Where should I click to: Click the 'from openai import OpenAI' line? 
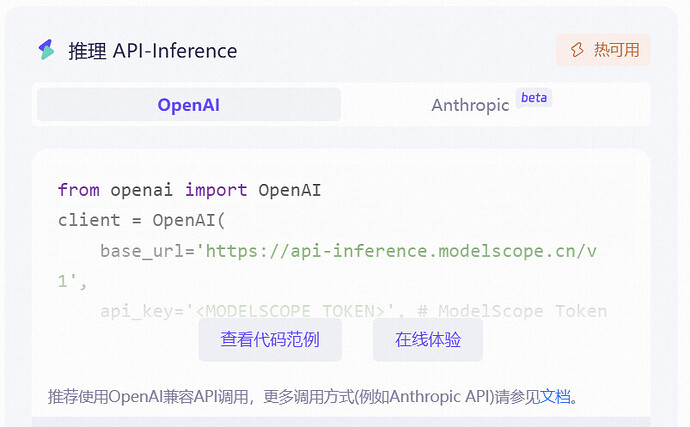pos(189,190)
